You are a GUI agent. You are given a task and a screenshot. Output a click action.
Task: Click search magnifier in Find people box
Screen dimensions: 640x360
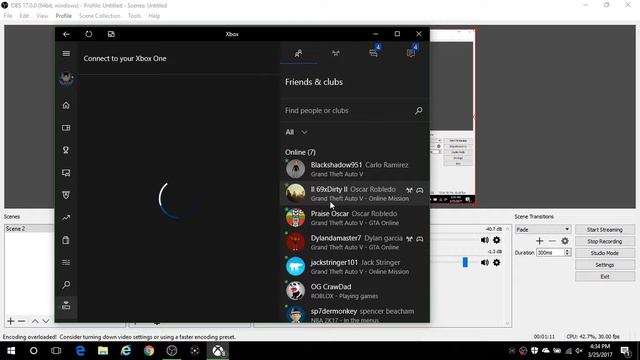pyautogui.click(x=418, y=111)
